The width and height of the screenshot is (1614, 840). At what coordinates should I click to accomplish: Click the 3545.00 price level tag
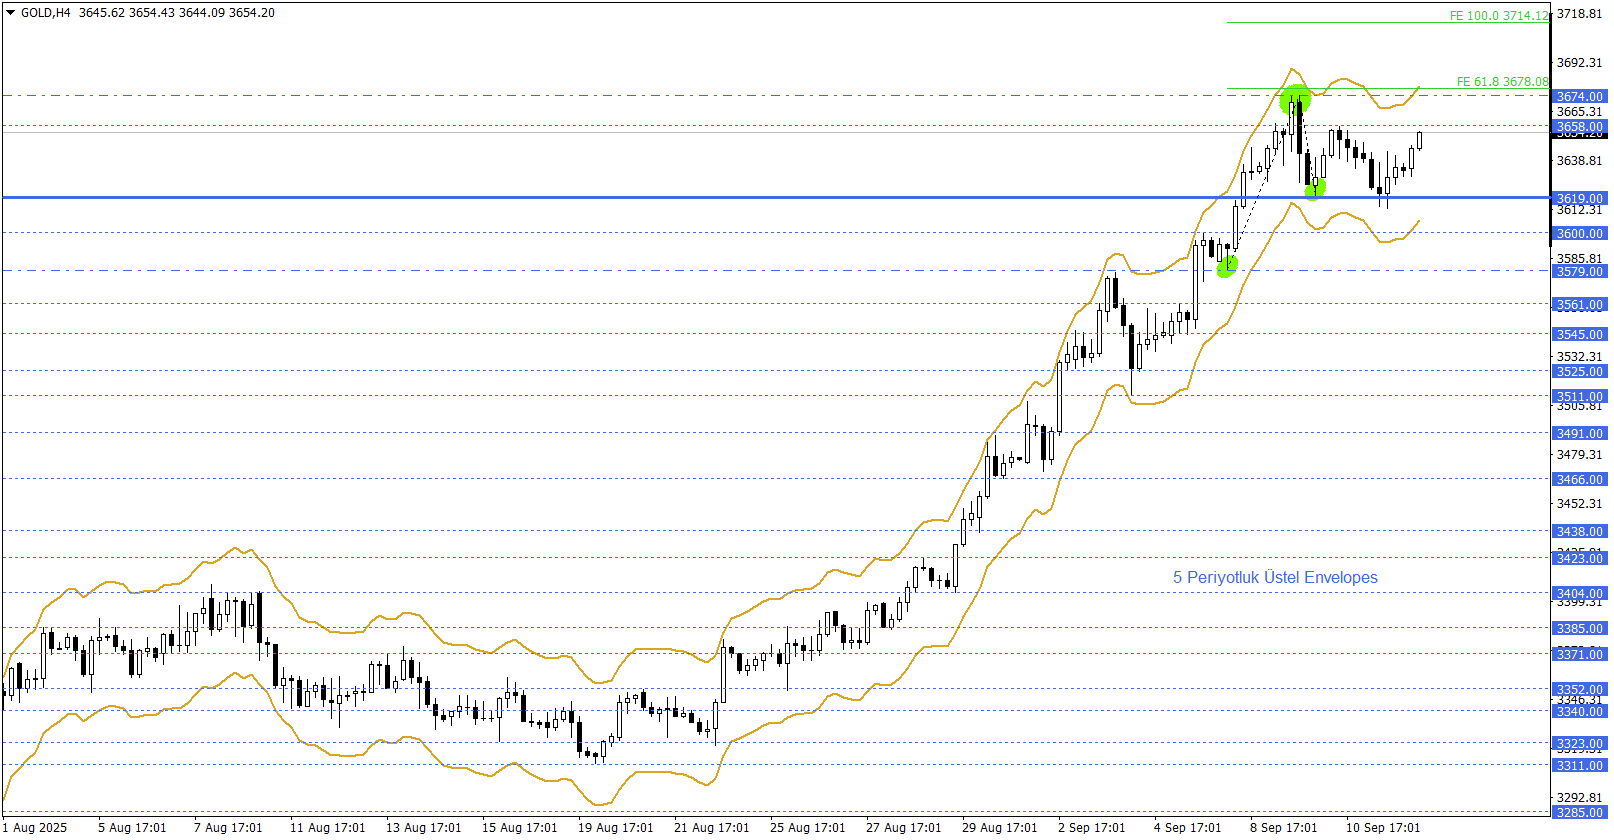(x=1580, y=335)
